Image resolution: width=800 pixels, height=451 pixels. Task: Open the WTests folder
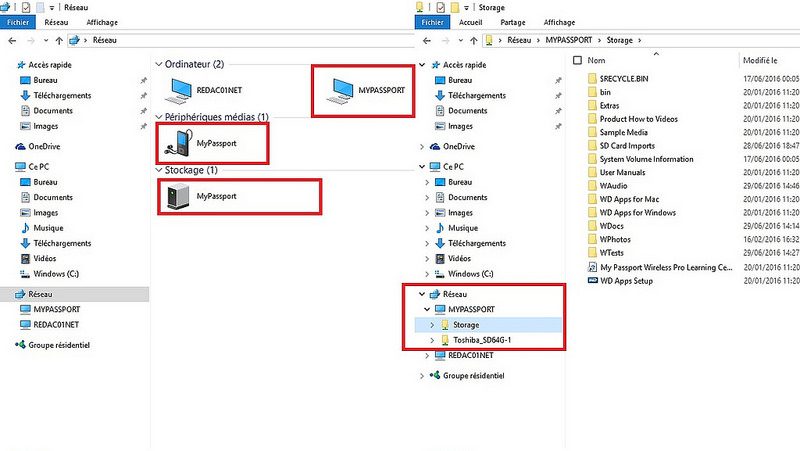point(606,253)
